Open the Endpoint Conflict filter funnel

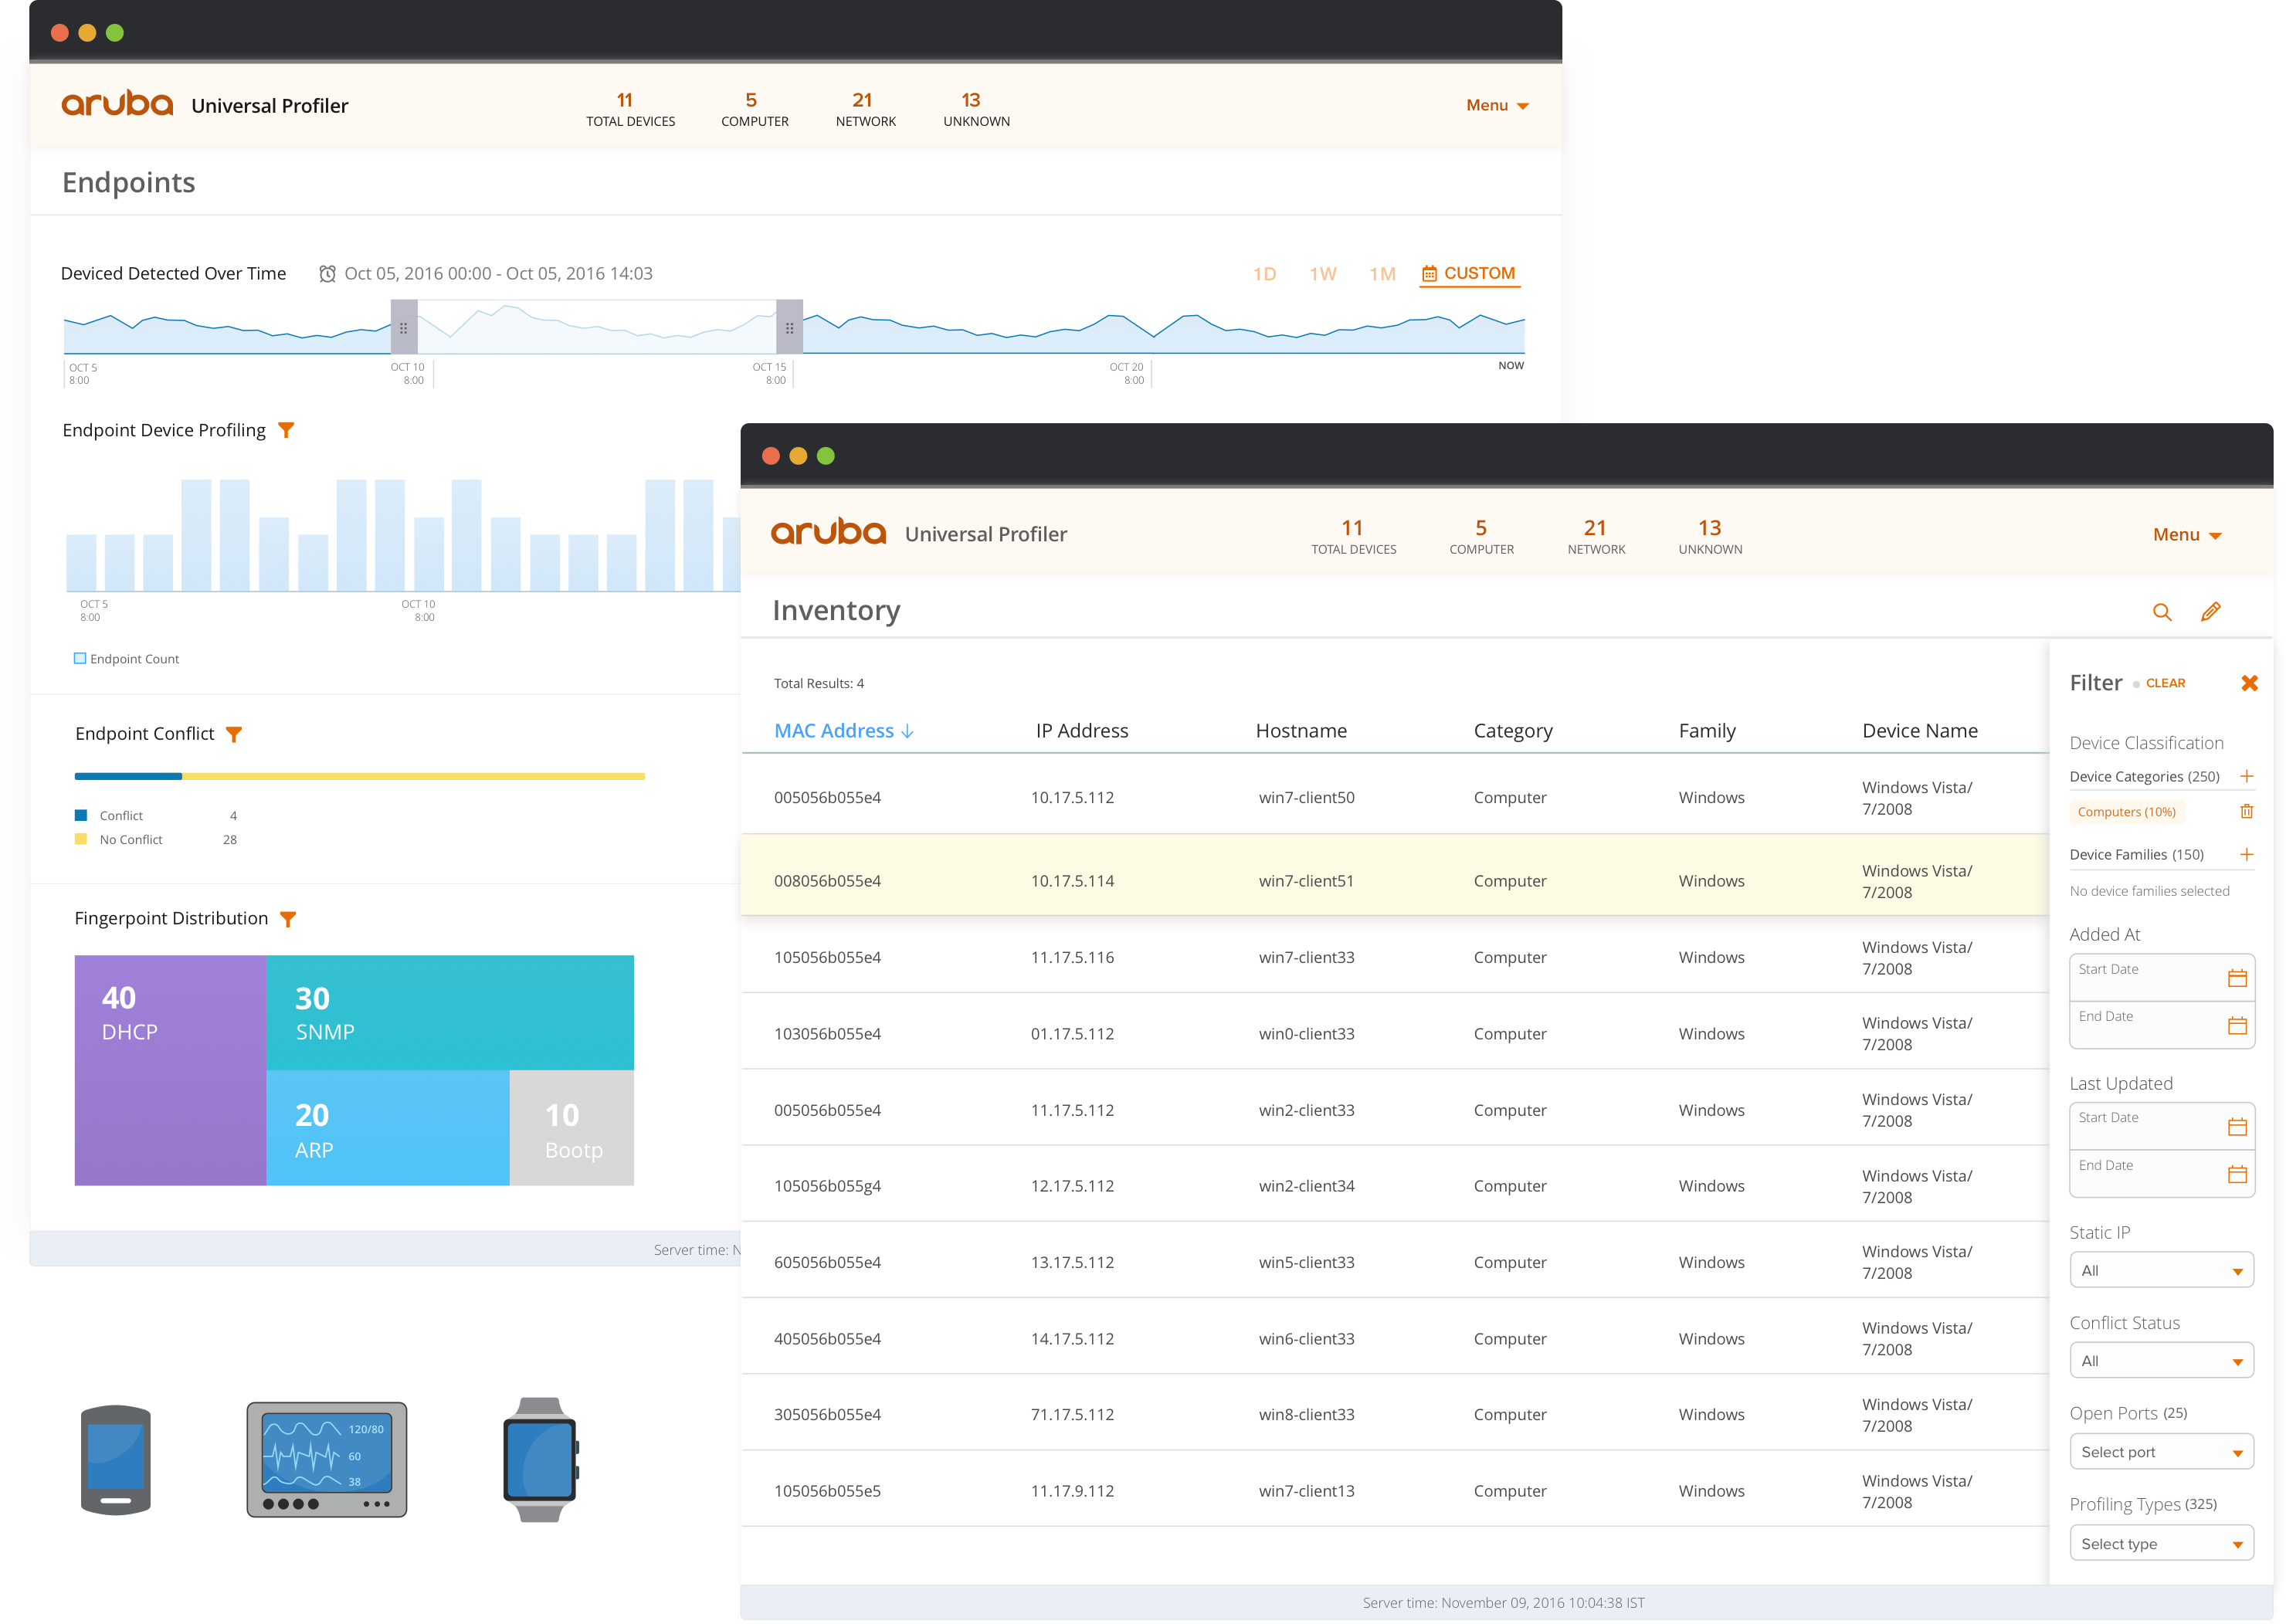pyautogui.click(x=234, y=734)
